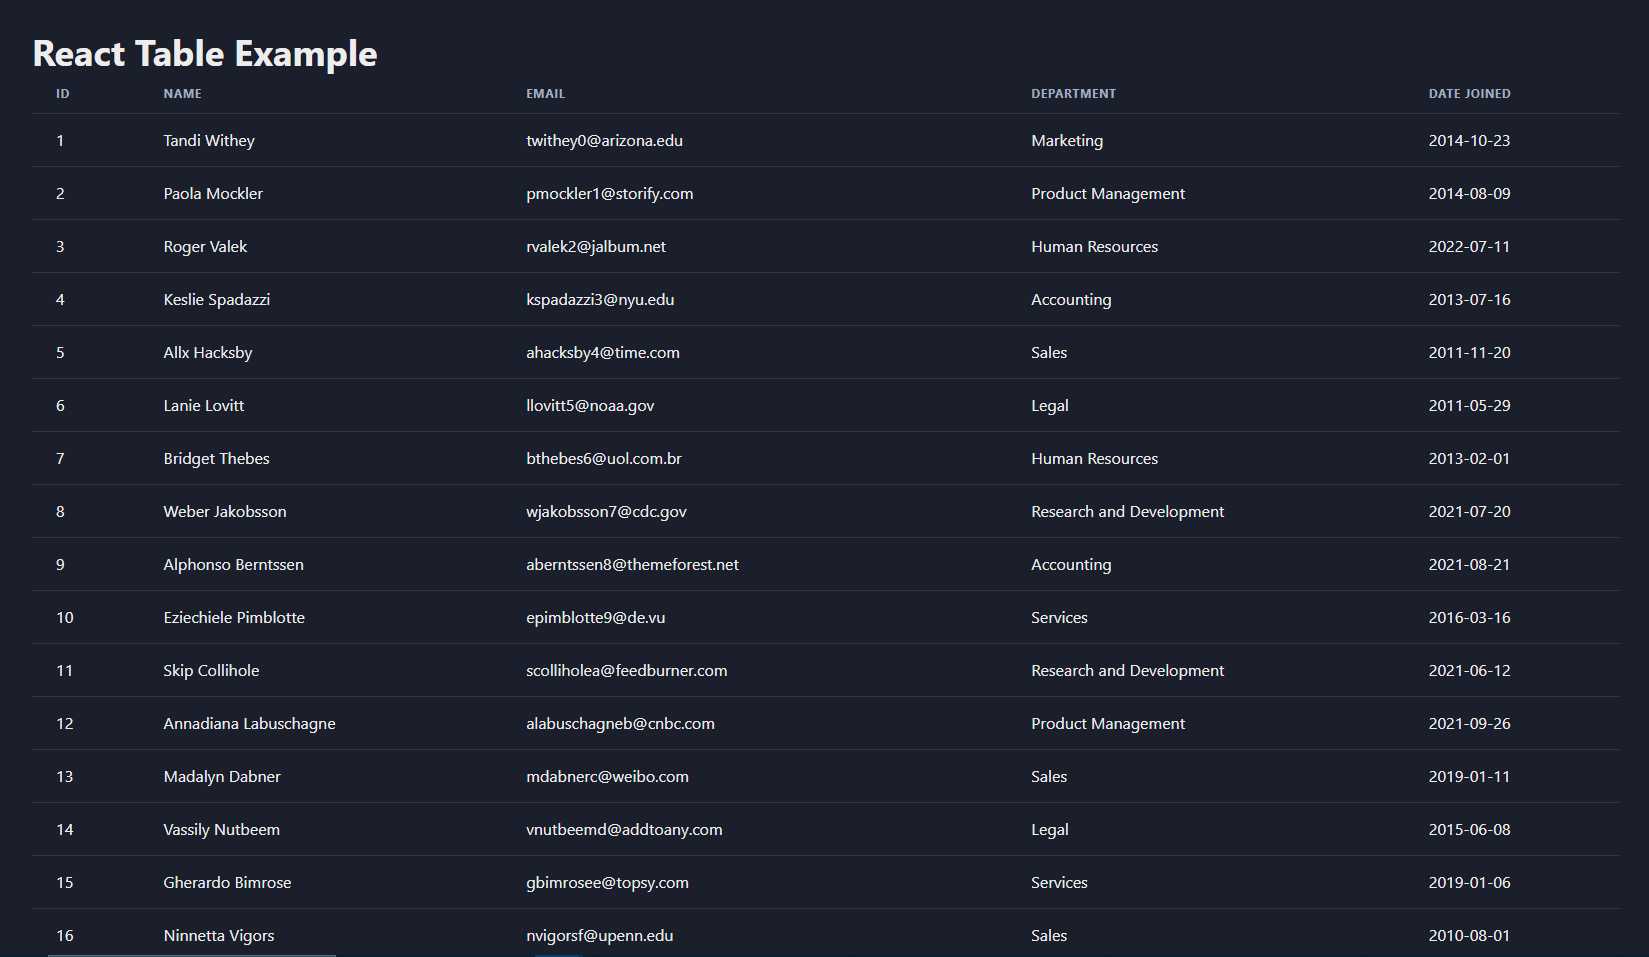The height and width of the screenshot is (957, 1649).
Task: Select Roger Valek's Human Resources cell
Action: 1094,247
